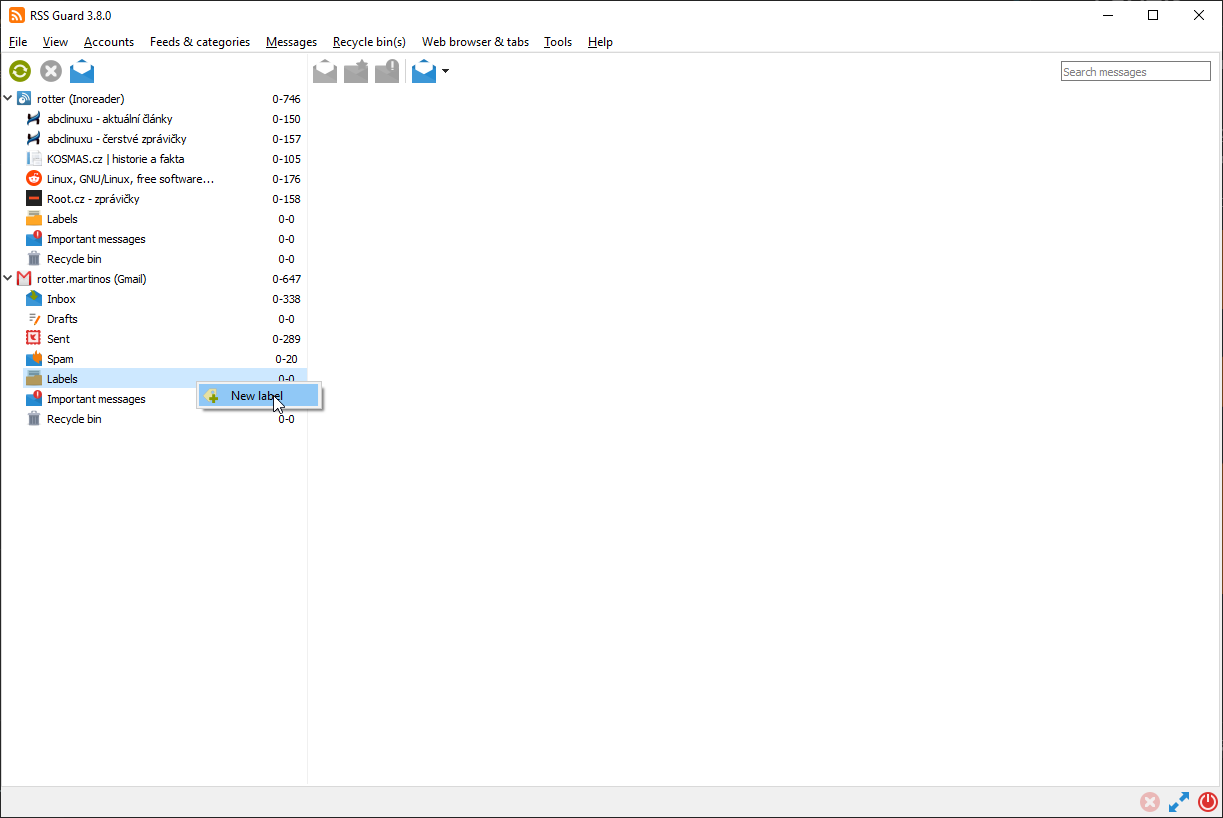Select Root.cz - zprávičky feed
1223x818 pixels.
click(x=92, y=199)
